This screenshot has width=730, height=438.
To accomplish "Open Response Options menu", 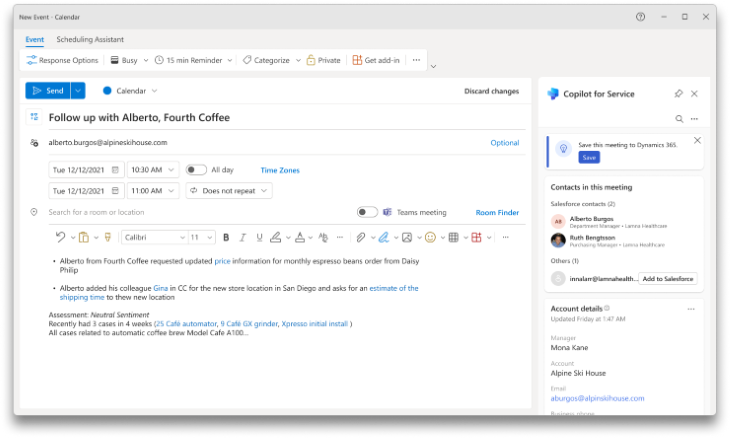I will pos(62,60).
